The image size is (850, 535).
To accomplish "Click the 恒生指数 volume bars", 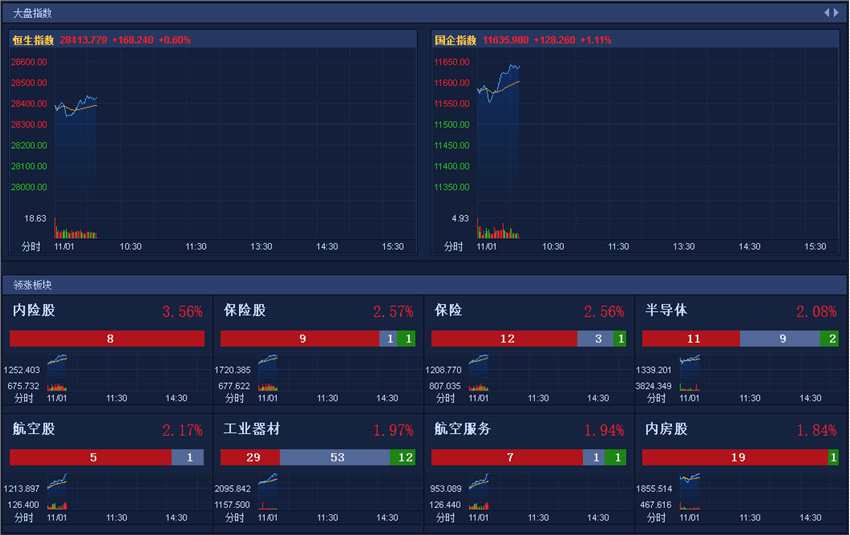I will tap(75, 229).
